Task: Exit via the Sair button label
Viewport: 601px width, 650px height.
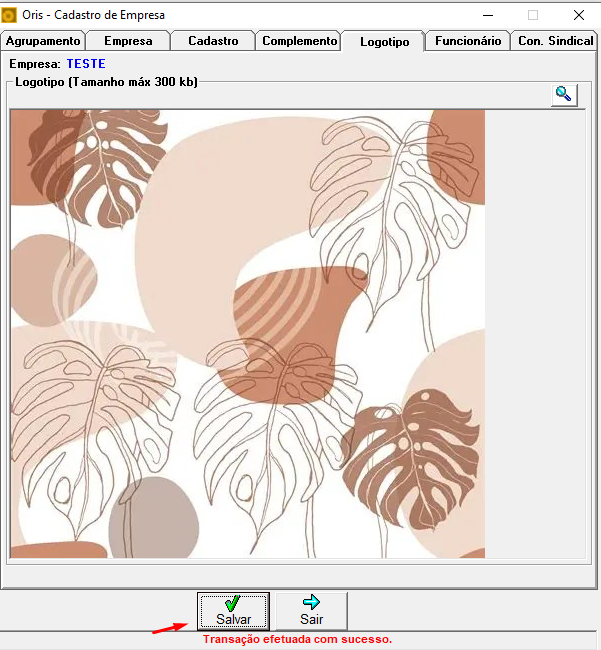Action: click(x=311, y=619)
